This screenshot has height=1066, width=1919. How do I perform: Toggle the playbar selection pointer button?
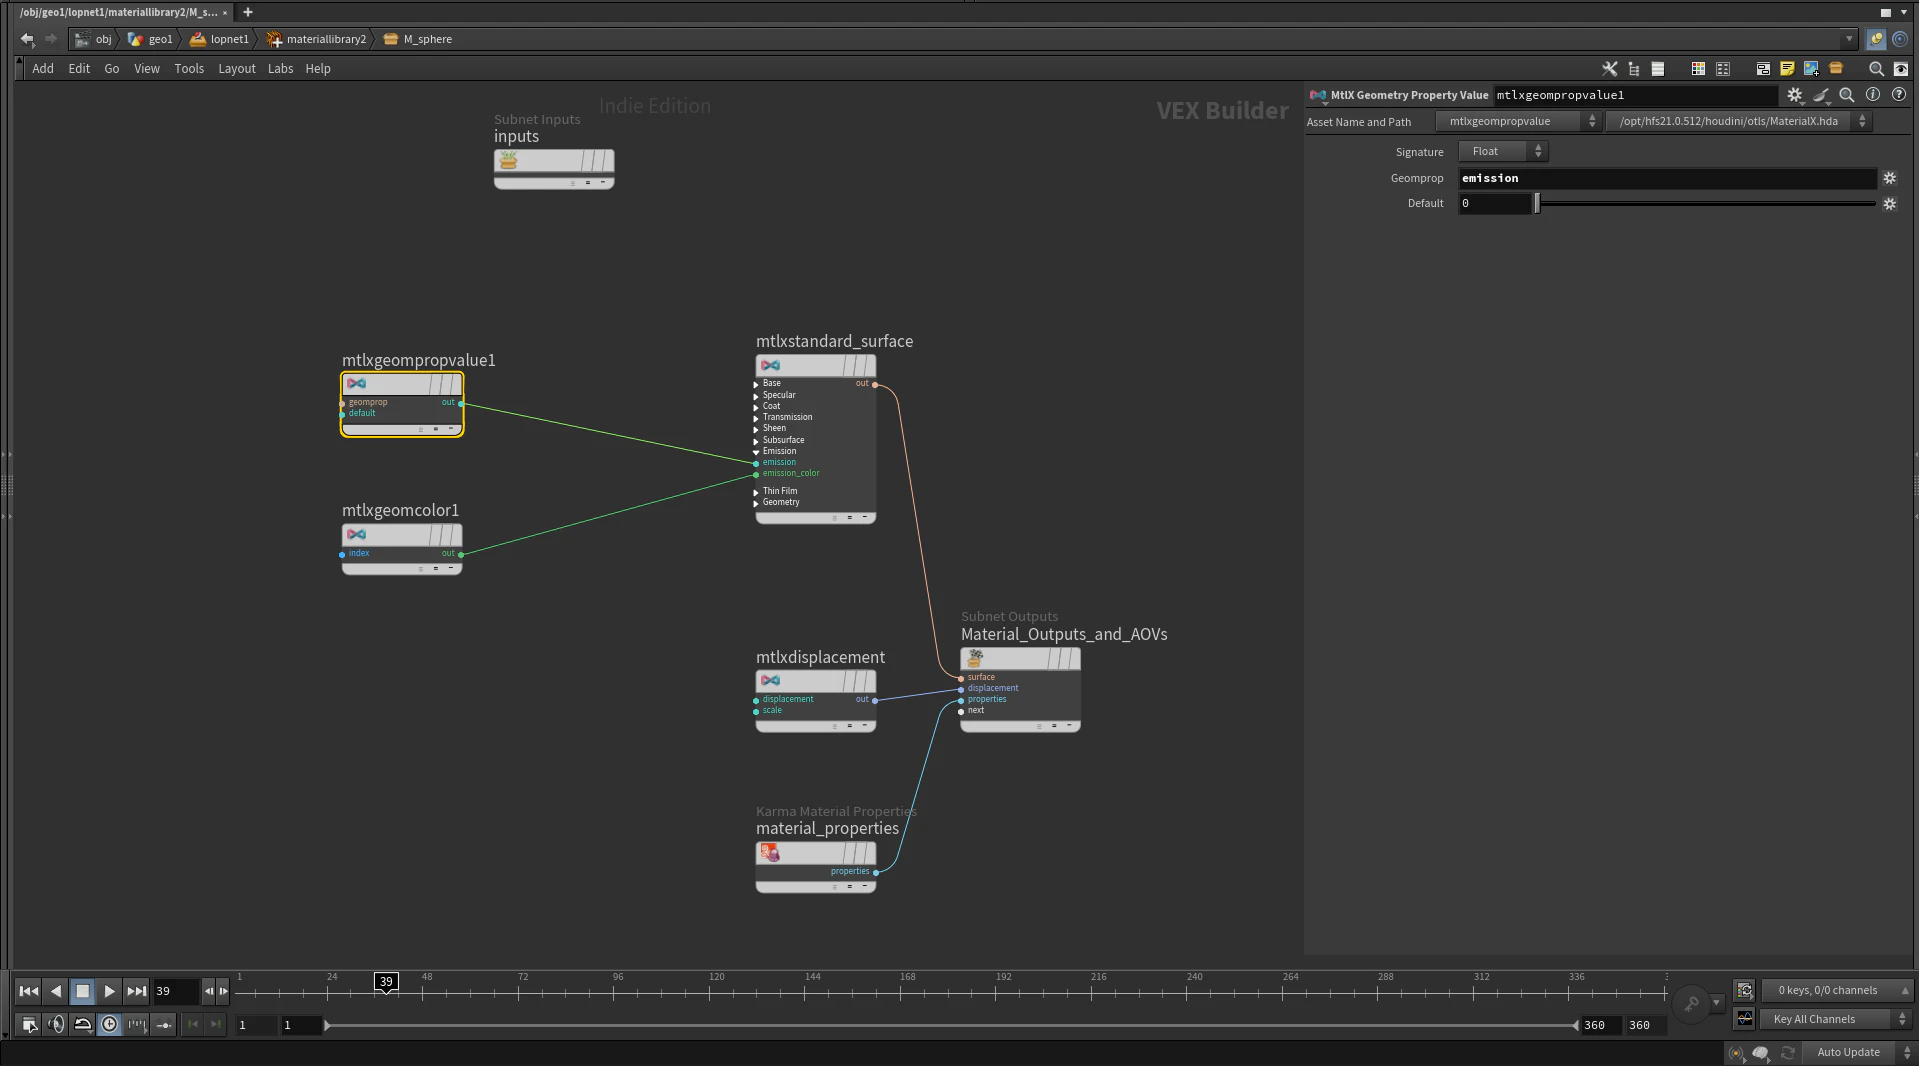coord(29,1024)
